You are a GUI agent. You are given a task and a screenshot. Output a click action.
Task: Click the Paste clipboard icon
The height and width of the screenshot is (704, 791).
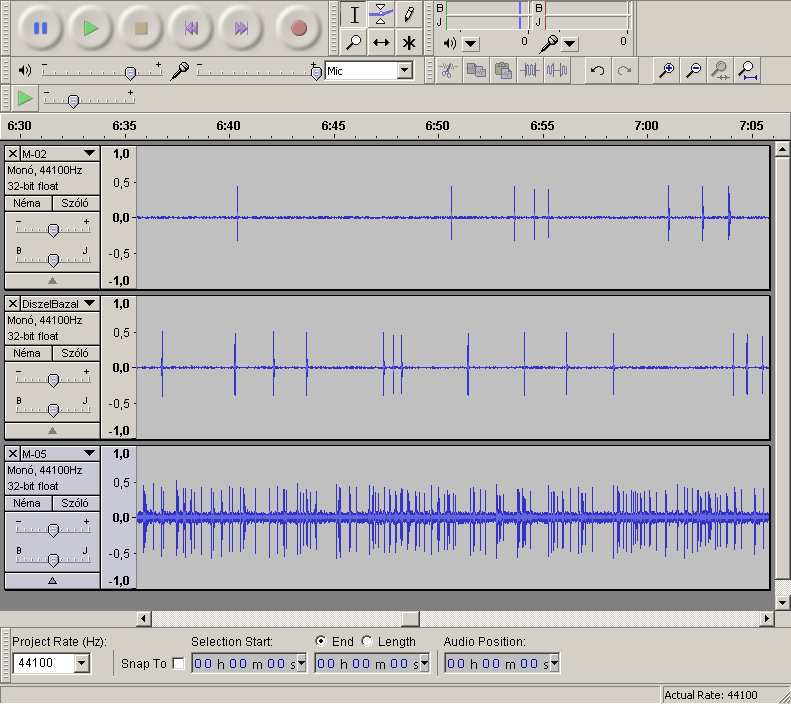[x=502, y=71]
